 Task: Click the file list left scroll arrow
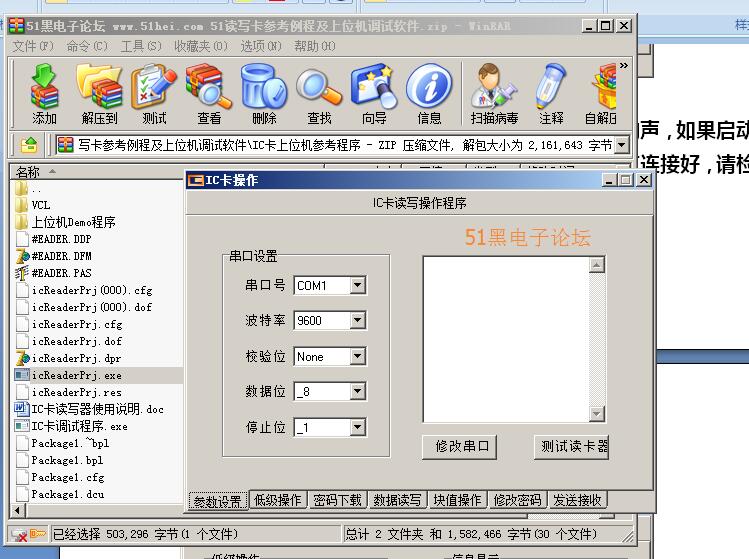18,510
